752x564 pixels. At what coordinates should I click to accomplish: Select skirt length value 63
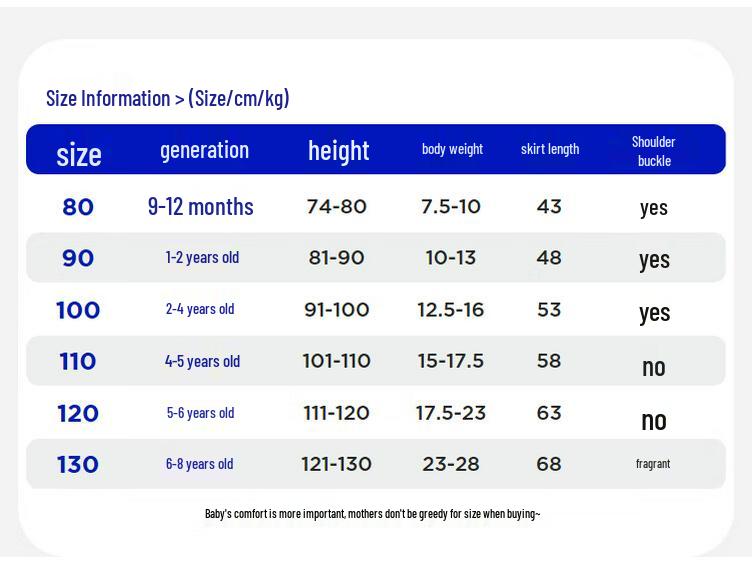tap(549, 413)
